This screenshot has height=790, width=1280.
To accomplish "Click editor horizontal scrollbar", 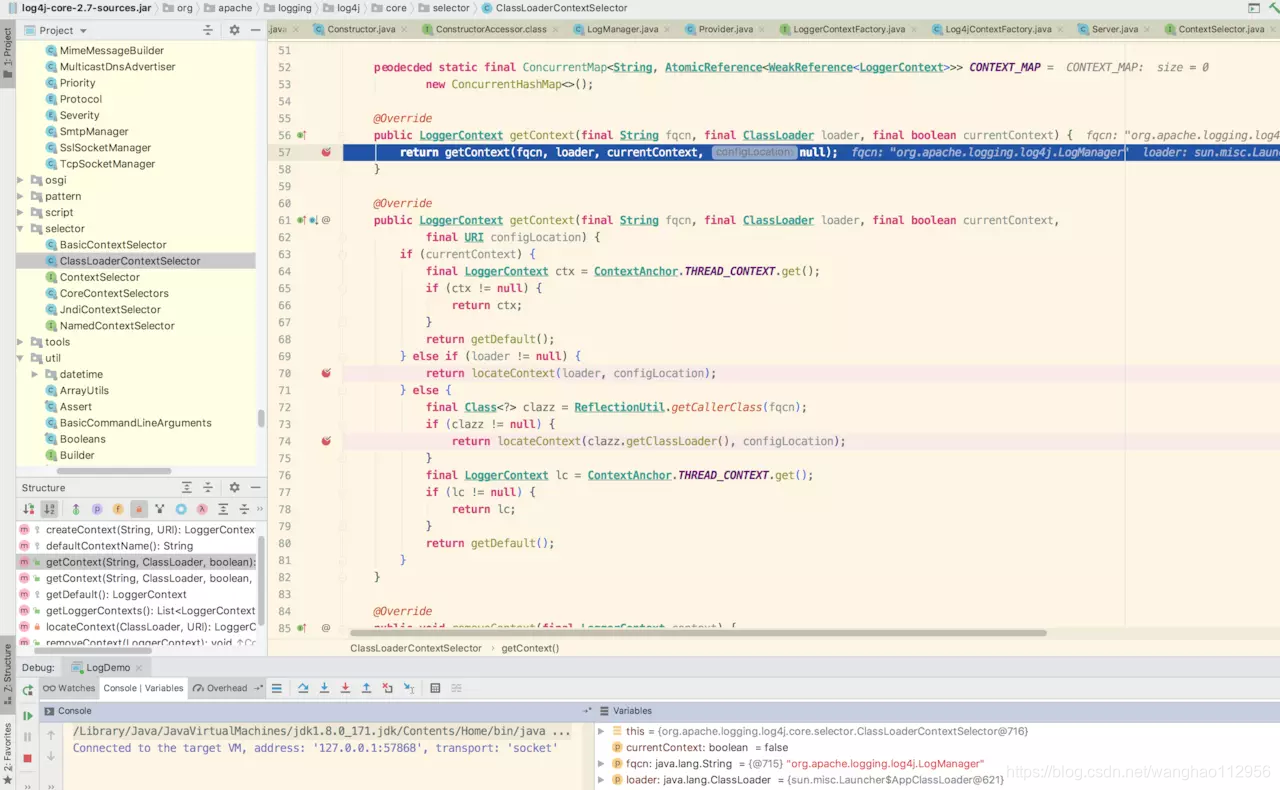I will 697,633.
